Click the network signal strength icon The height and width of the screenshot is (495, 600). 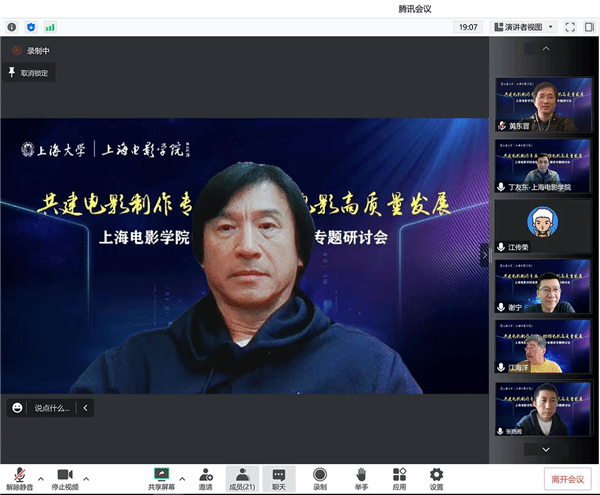(50, 27)
